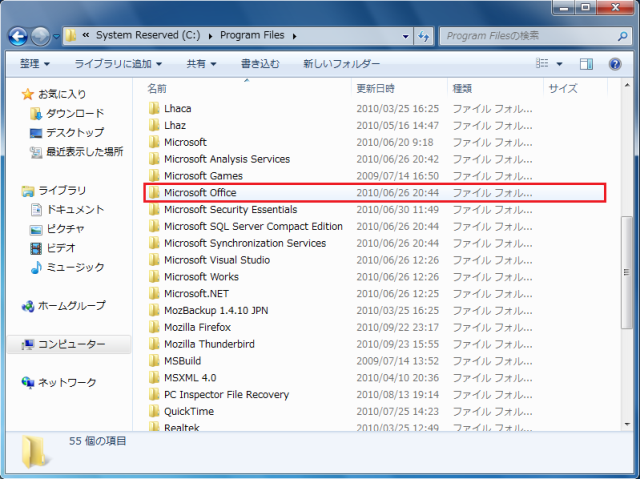Open recent pages dropdown beside navigation arrows
Viewport: 640px width, 479px height.
click(x=56, y=37)
